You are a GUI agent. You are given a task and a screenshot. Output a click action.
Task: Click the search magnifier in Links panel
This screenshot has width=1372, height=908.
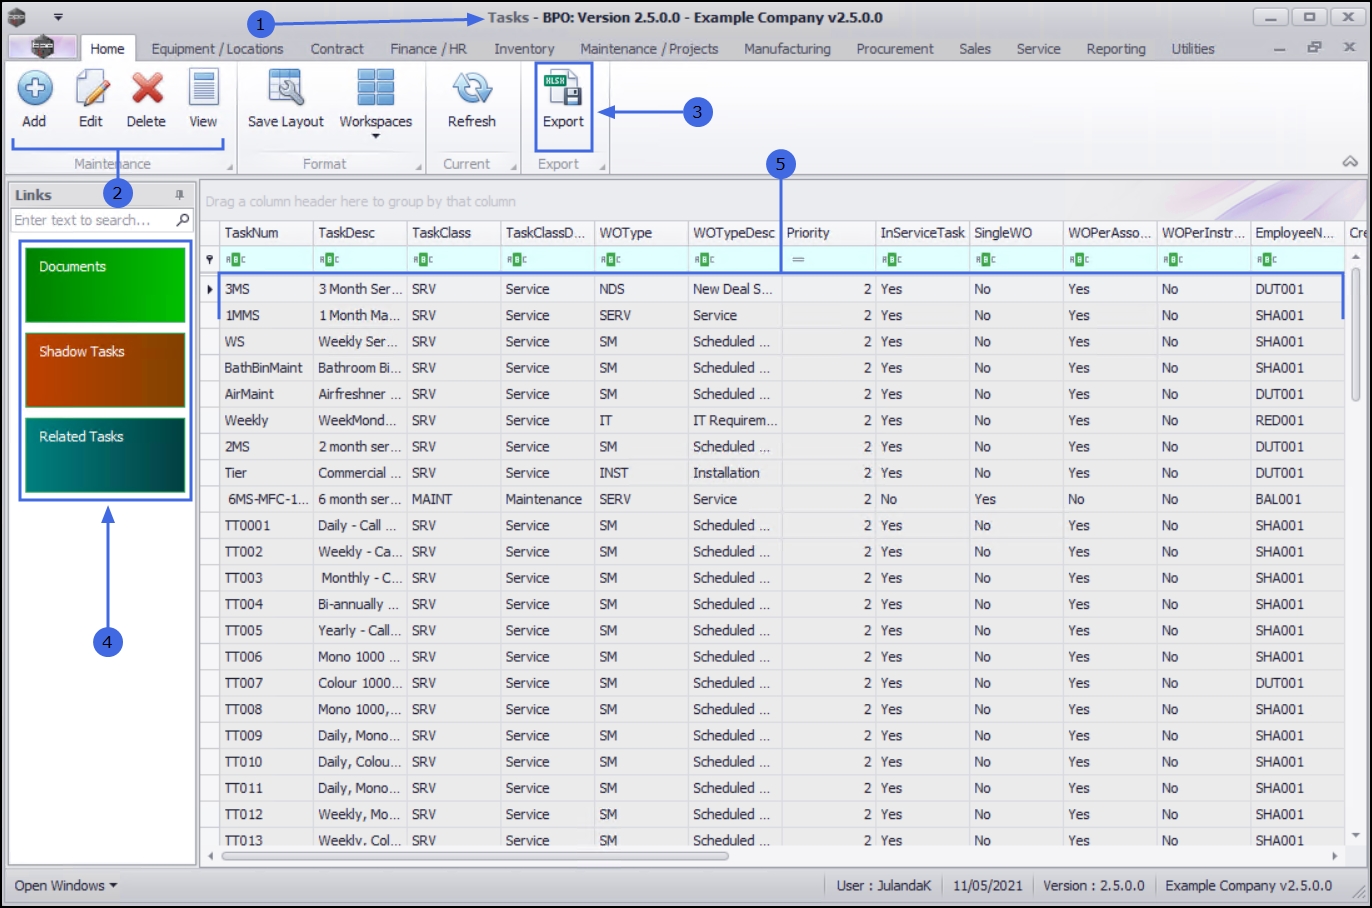pyautogui.click(x=183, y=220)
